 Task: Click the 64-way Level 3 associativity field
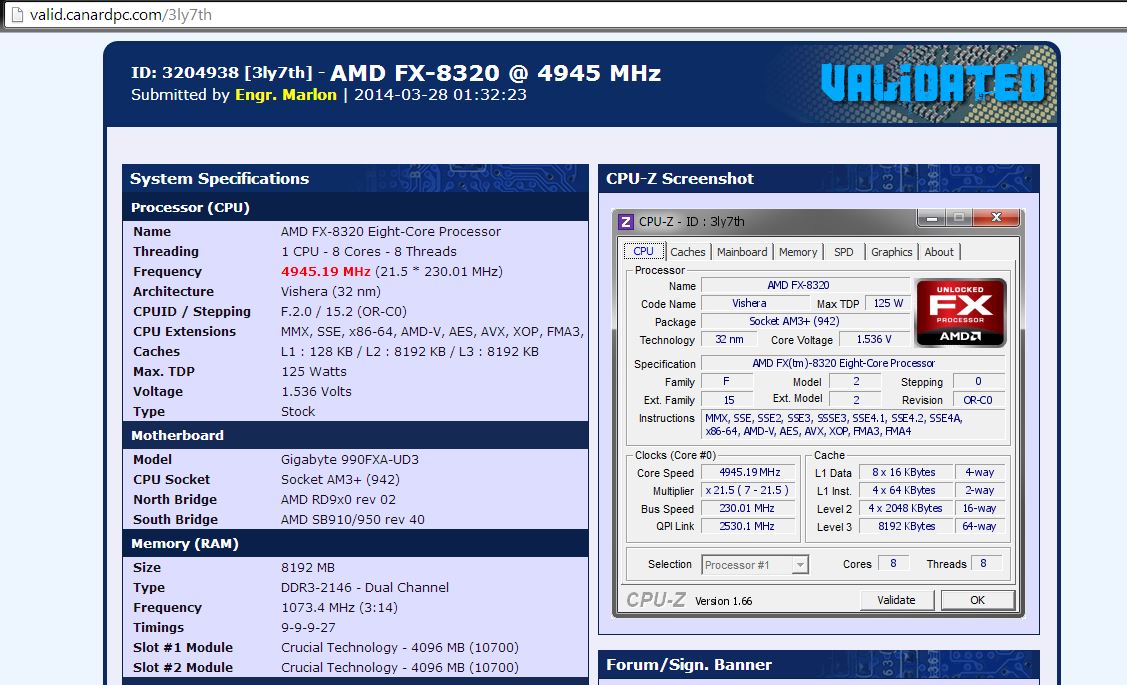pyautogui.click(x=980, y=526)
